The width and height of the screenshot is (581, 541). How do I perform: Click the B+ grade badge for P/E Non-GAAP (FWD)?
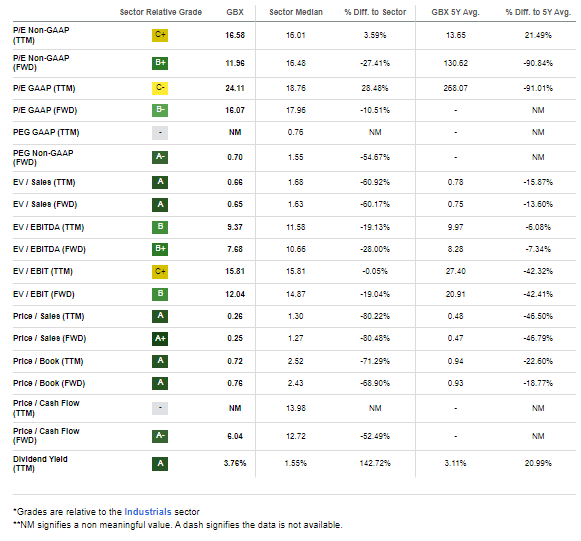(x=160, y=63)
